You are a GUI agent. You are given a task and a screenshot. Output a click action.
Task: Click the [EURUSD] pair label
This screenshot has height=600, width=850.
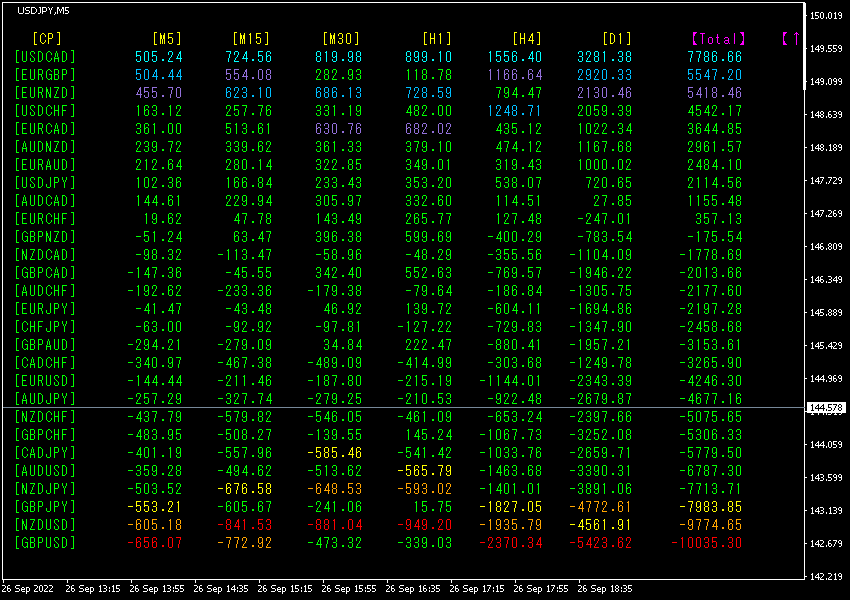click(46, 381)
